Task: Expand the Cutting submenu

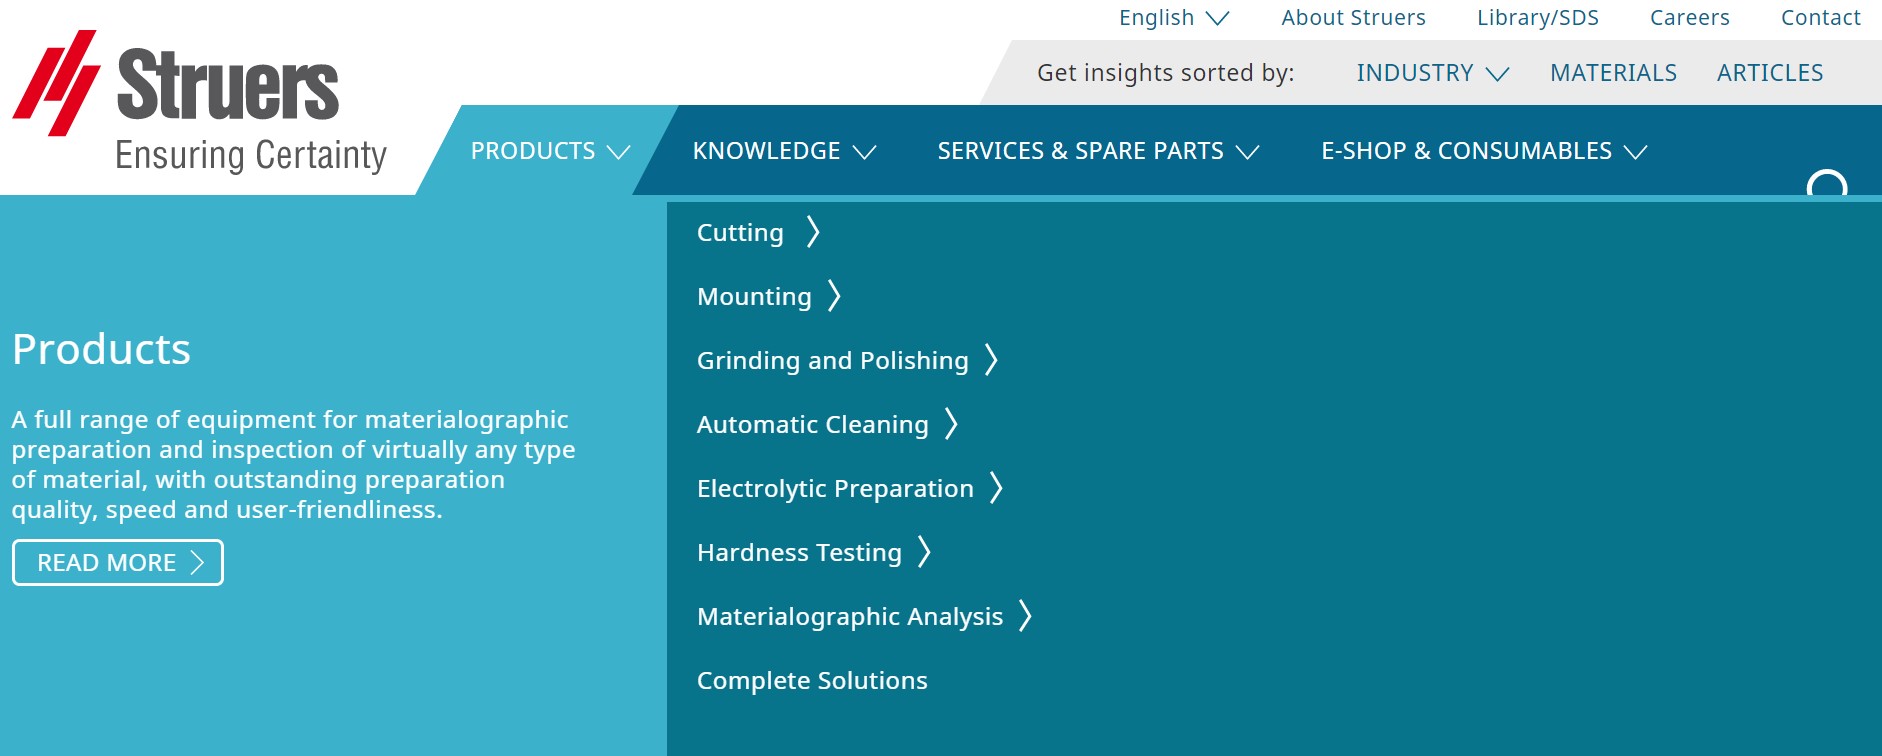Action: pyautogui.click(x=758, y=232)
